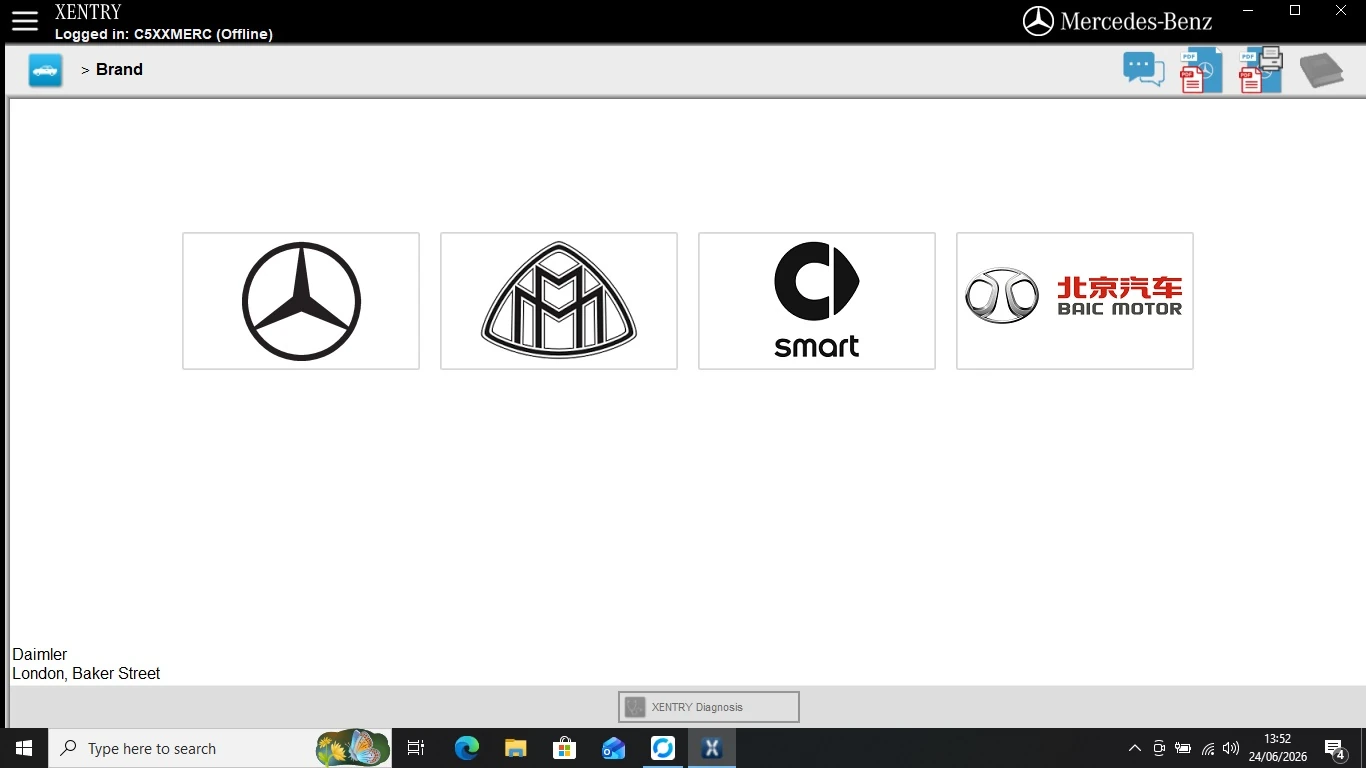
Task: Open the notification center icon
Action: tap(1334, 748)
